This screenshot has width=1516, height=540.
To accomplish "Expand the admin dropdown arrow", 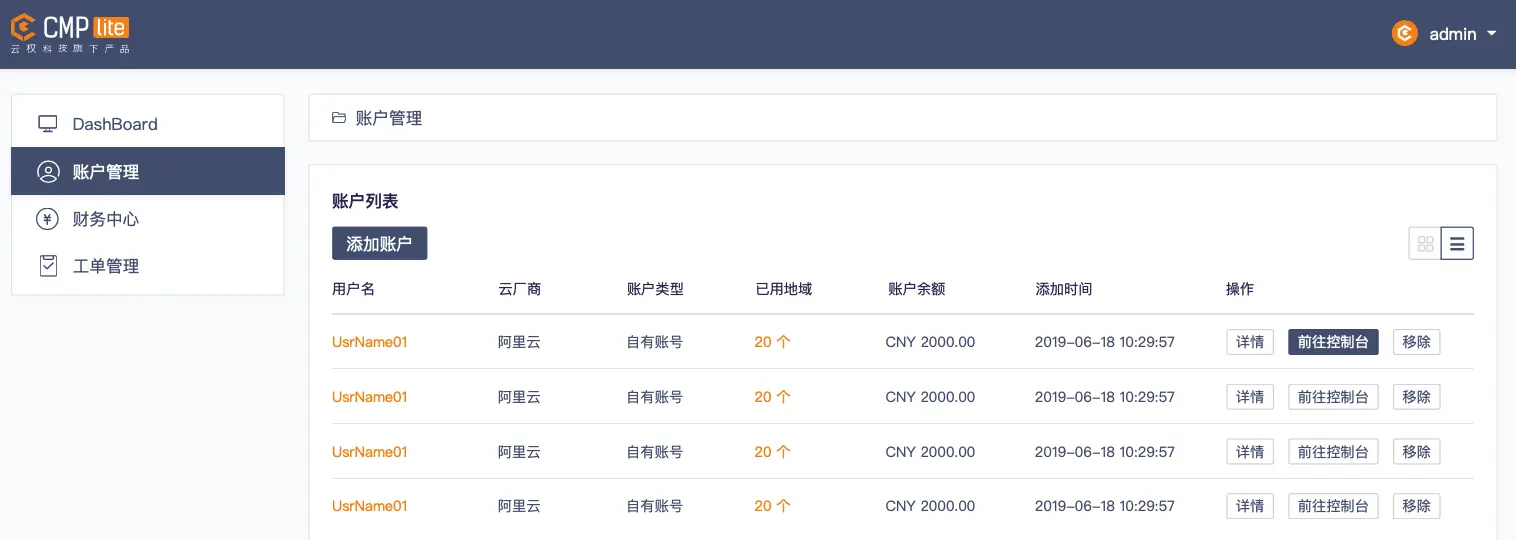I will click(x=1492, y=33).
